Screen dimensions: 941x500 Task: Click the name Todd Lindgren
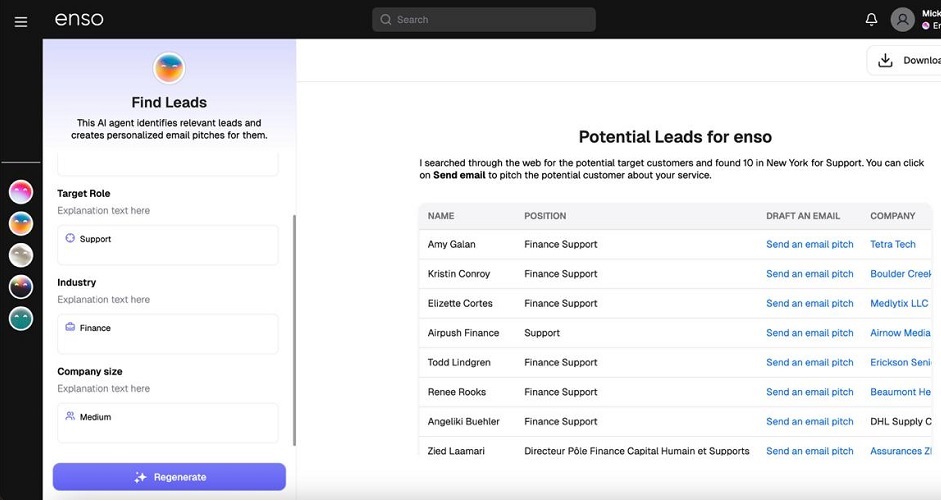[x=458, y=363]
